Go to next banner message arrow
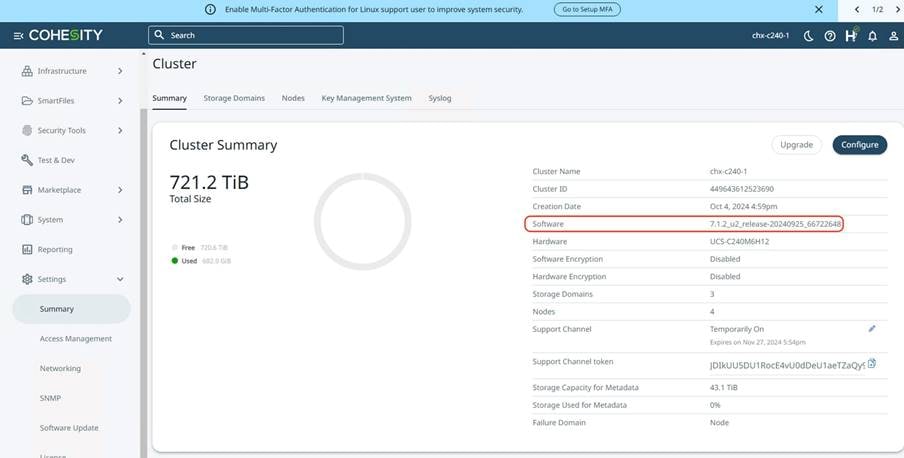Image resolution: width=904 pixels, height=458 pixels. (897, 9)
